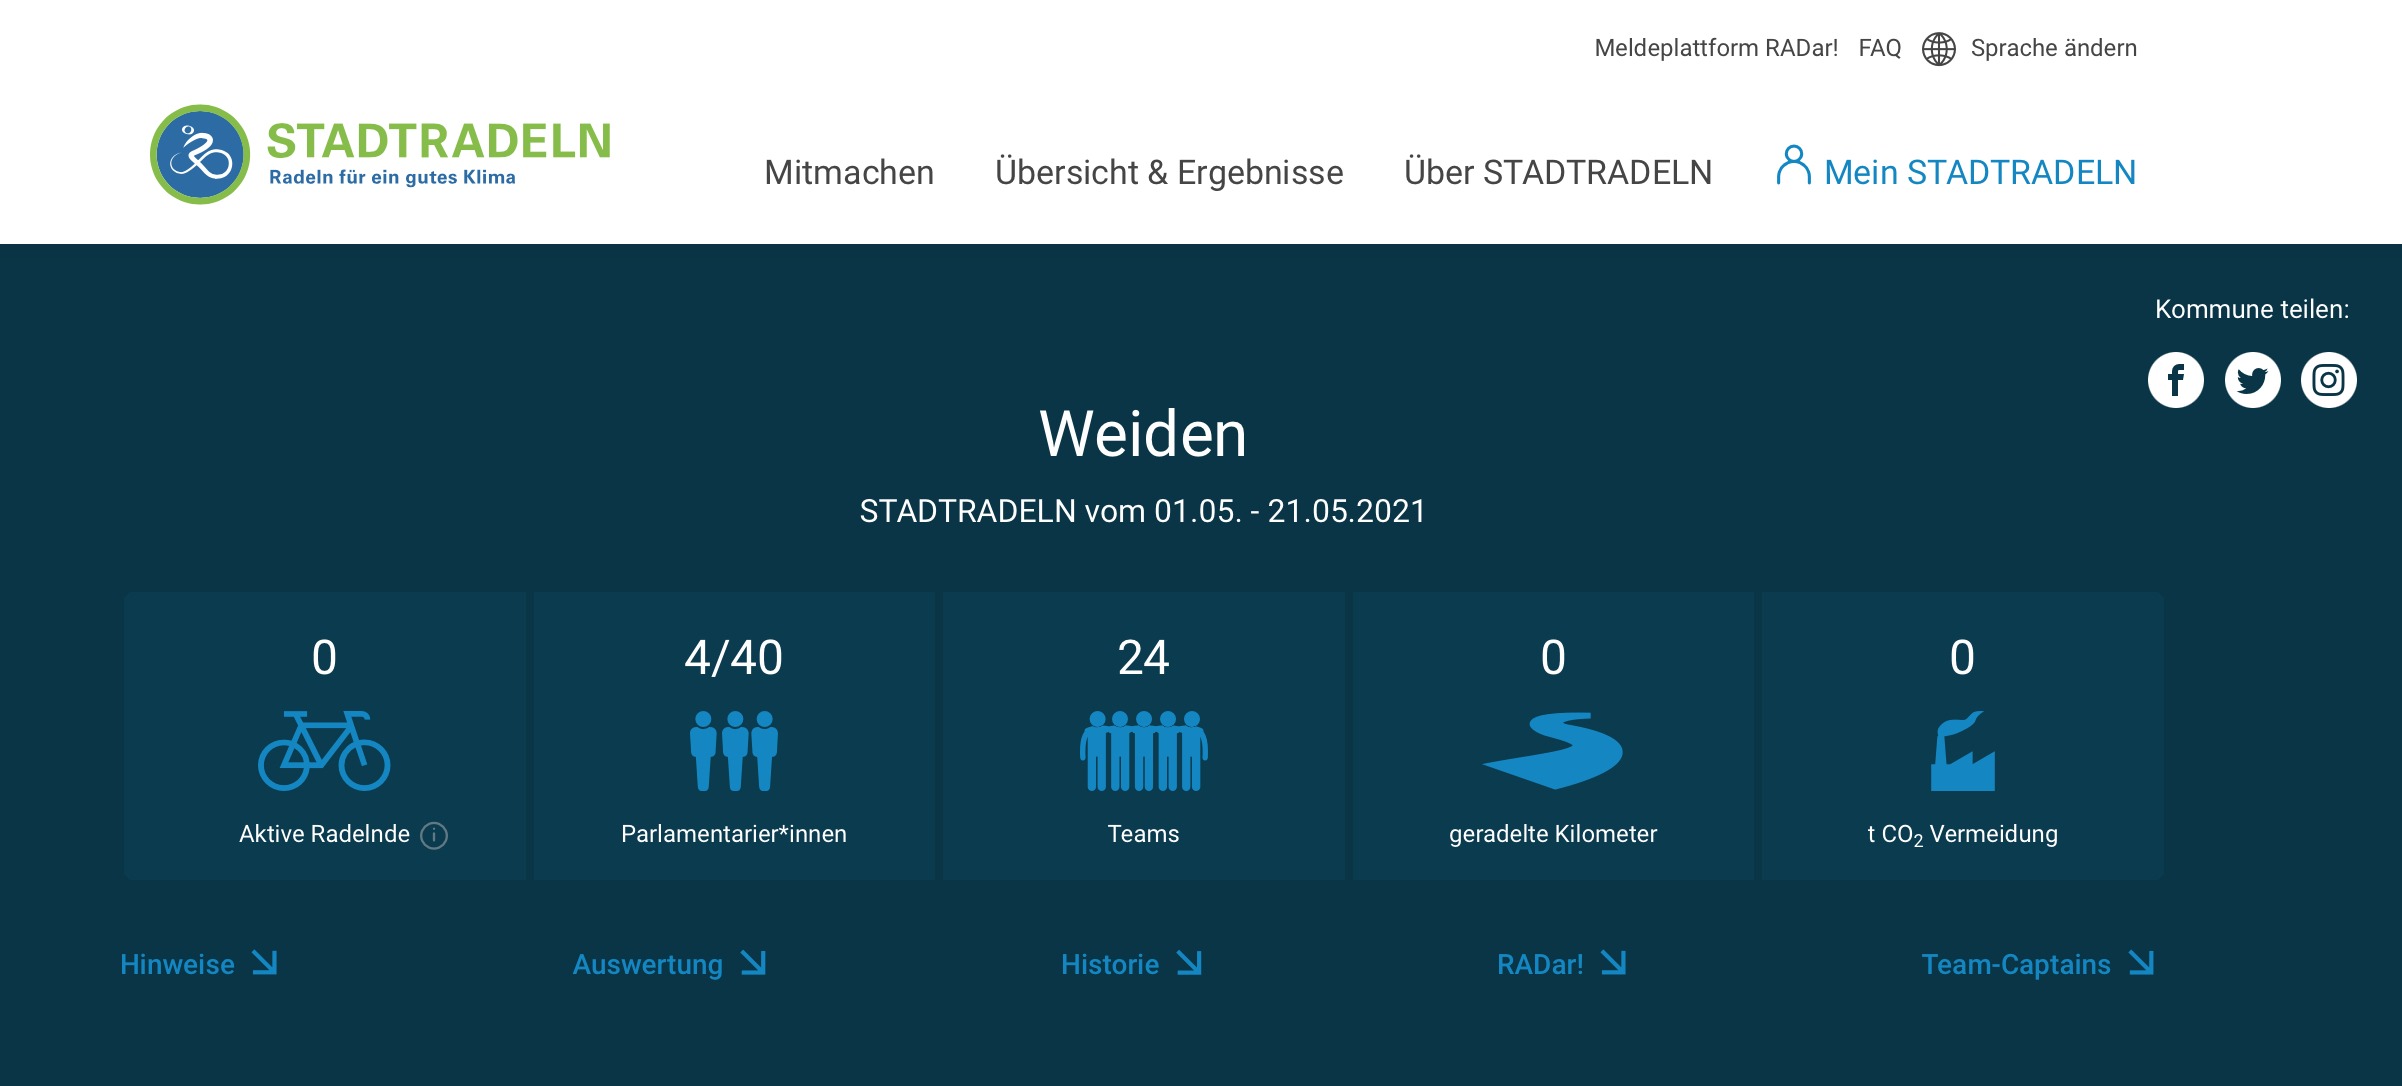Click the three-person Parlamentarier*innen icon
The image size is (2402, 1086).
click(x=733, y=751)
